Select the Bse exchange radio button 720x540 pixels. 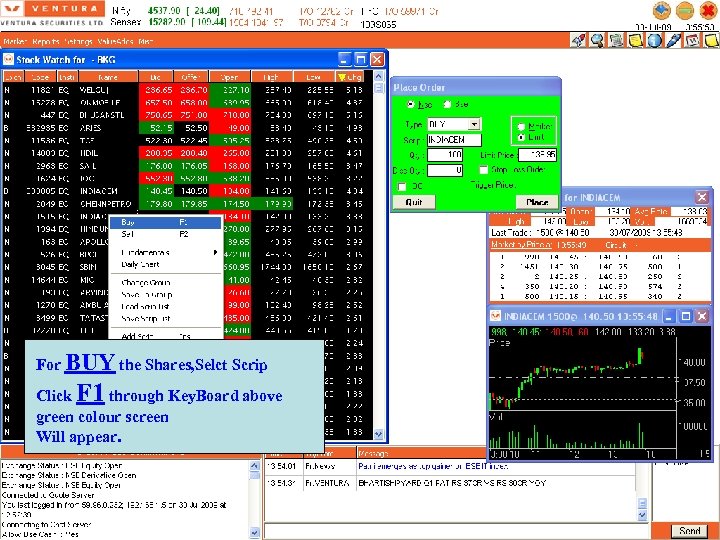[447, 104]
